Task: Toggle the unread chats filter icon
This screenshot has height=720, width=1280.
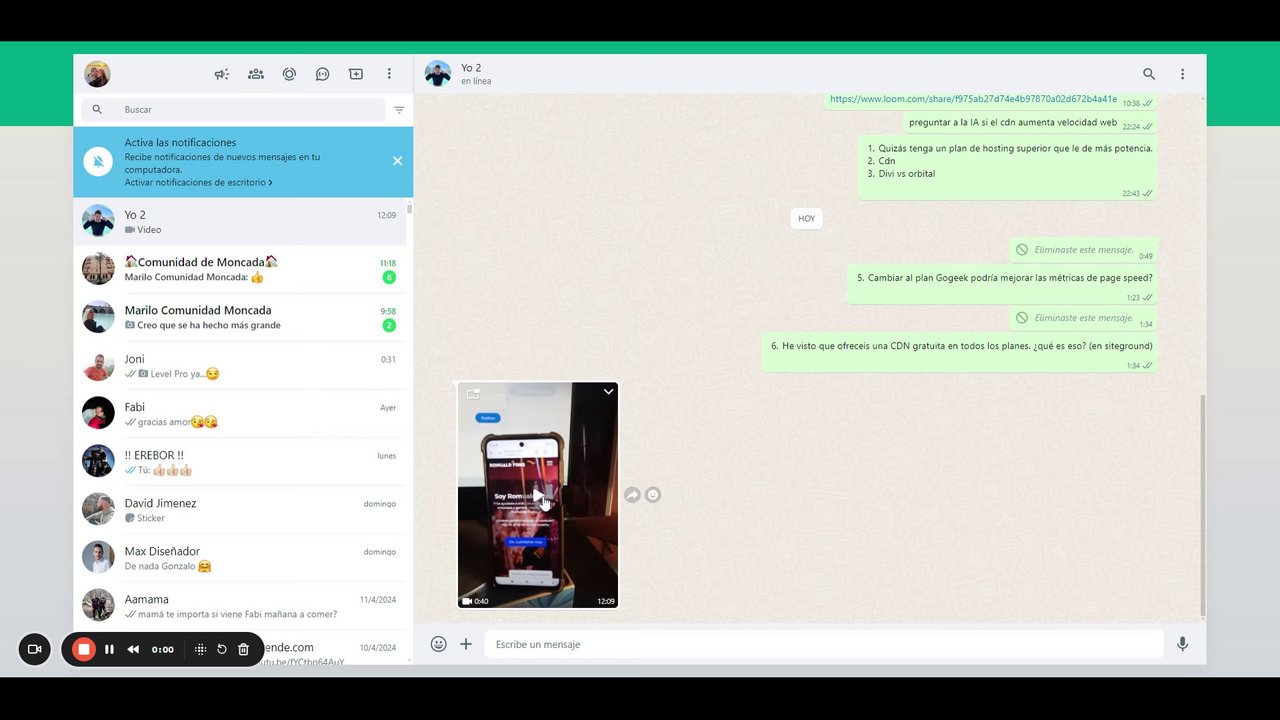Action: click(x=399, y=110)
